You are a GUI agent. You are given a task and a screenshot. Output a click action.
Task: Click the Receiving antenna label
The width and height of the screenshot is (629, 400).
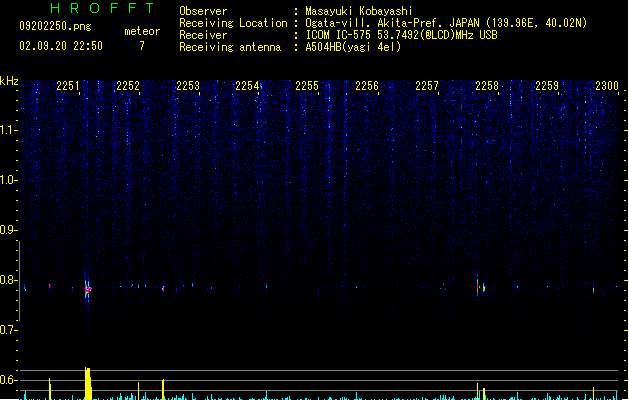[230, 47]
